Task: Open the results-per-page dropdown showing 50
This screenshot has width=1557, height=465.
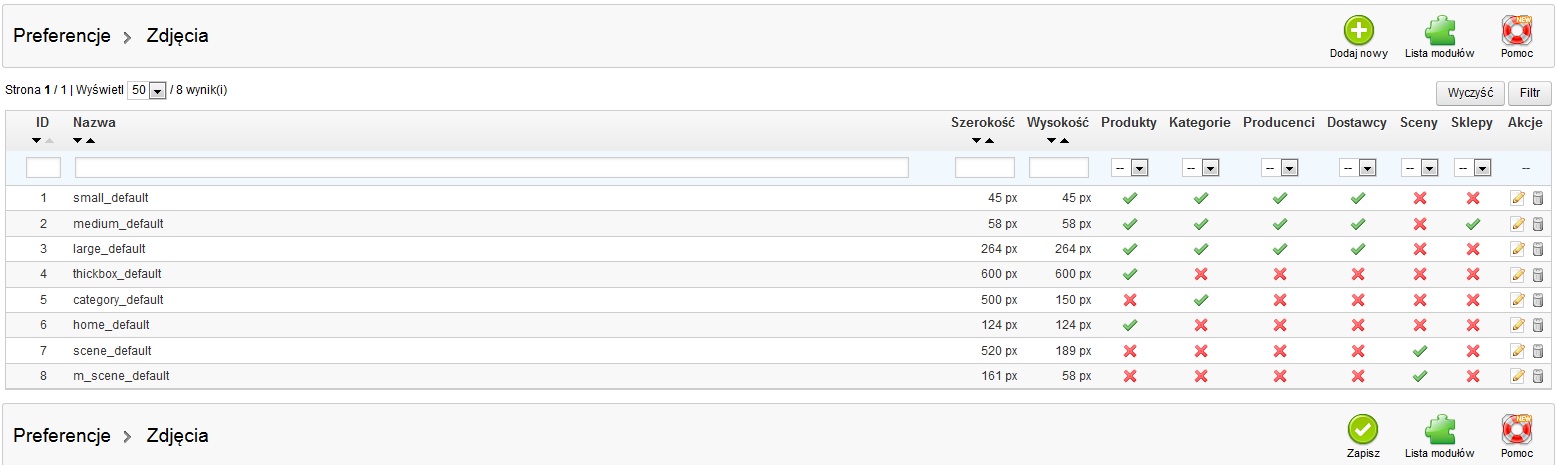Action: click(x=147, y=90)
